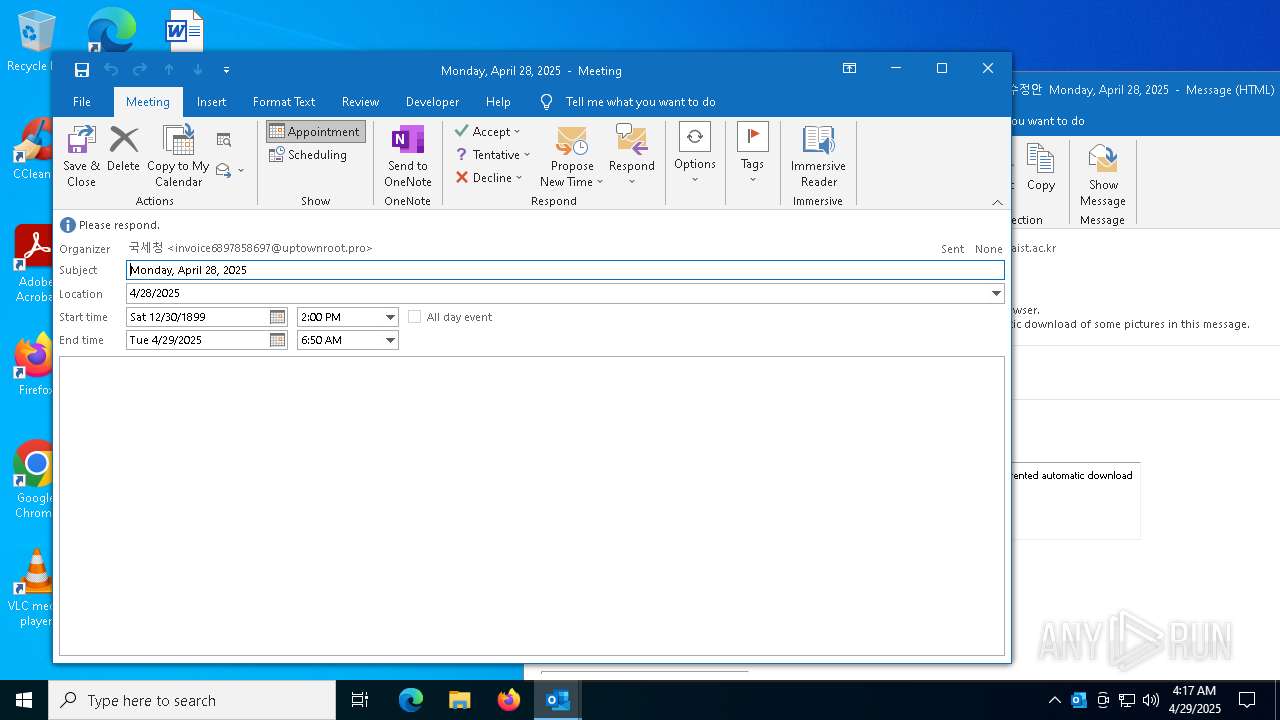Image resolution: width=1280 pixels, height=720 pixels.
Task: Open the Format Text tab
Action: point(284,102)
